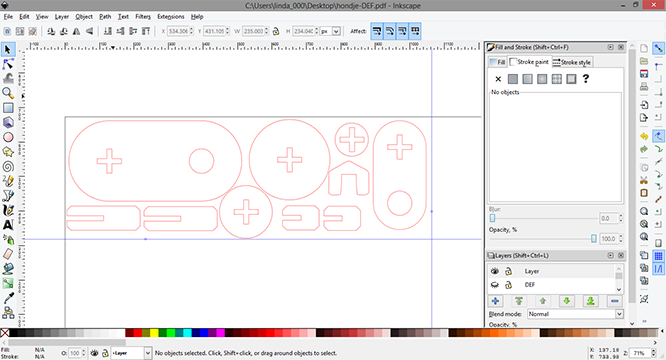Select the Bezier pen tool
The width and height of the screenshot is (666, 360).
8,196
